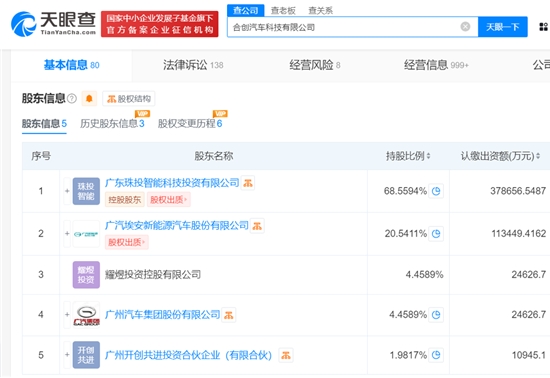Open the apps grid icon beside 天眼一下
Image resolution: width=550 pixels, height=378 pixels.
(x=543, y=27)
